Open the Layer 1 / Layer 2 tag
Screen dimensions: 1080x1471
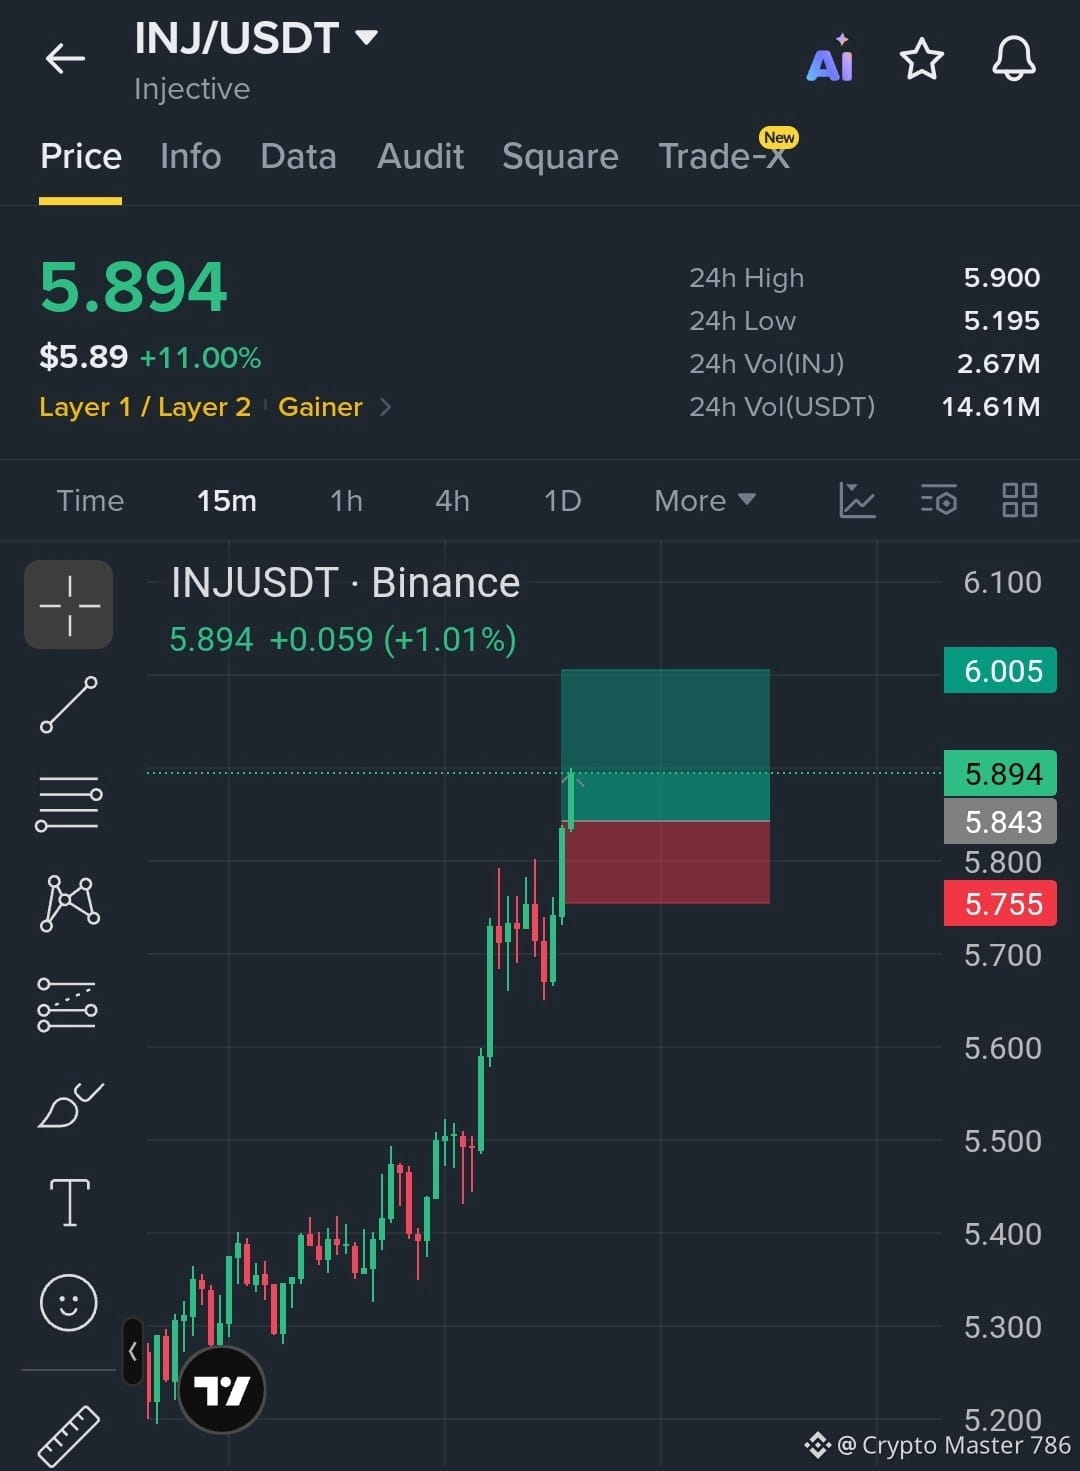(145, 407)
